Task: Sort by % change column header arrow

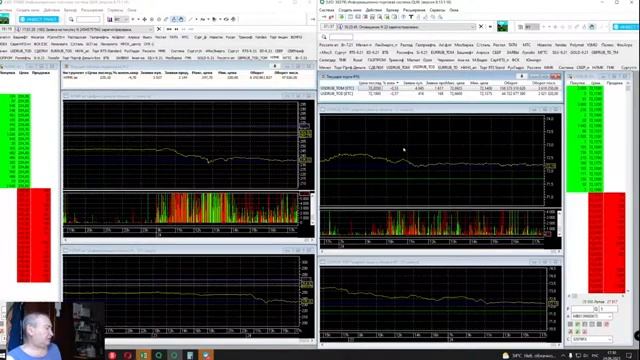Action: [x=398, y=83]
